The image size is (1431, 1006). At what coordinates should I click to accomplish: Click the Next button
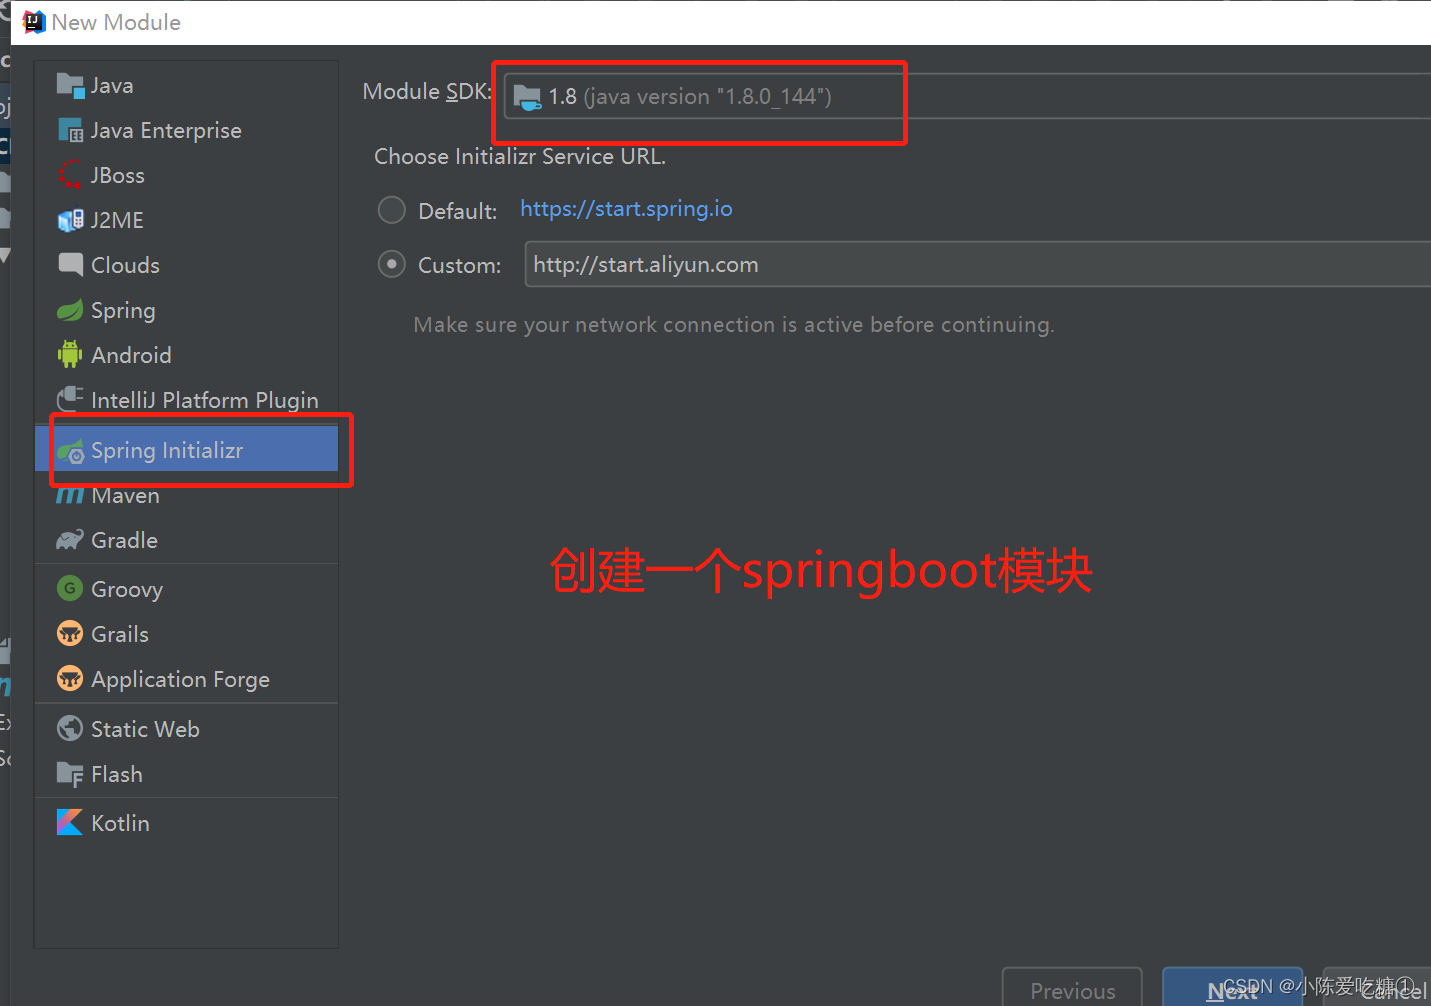click(1232, 988)
